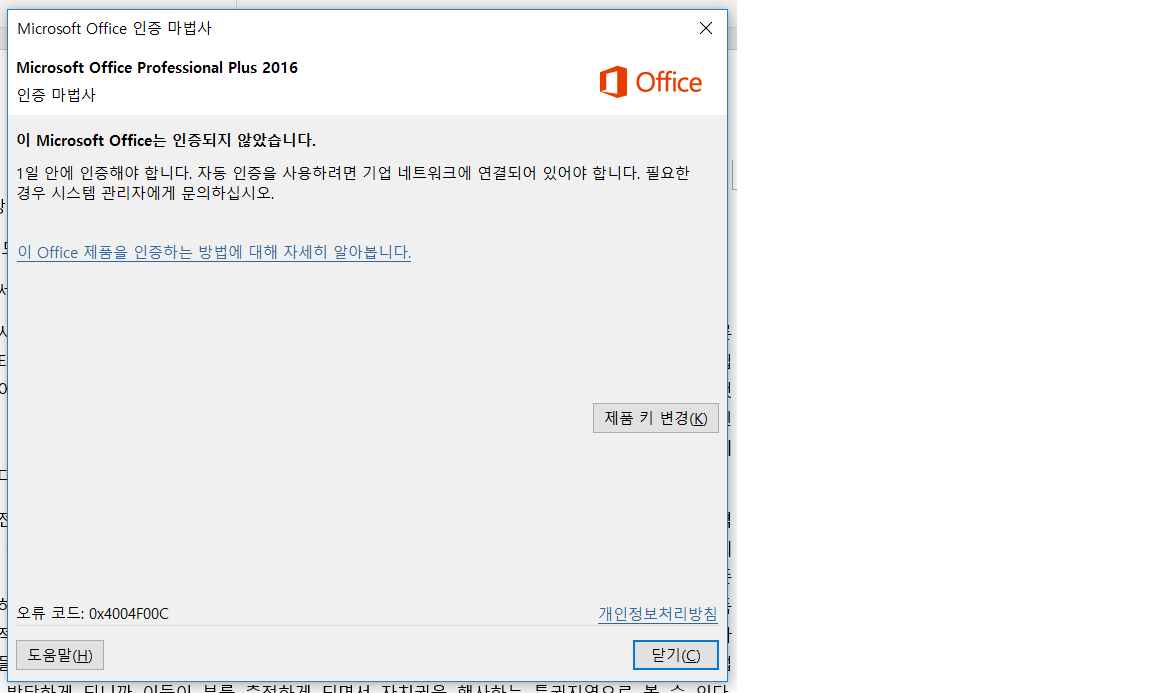Close the wizard with the title bar X
The height and width of the screenshot is (693, 1152).
click(706, 28)
